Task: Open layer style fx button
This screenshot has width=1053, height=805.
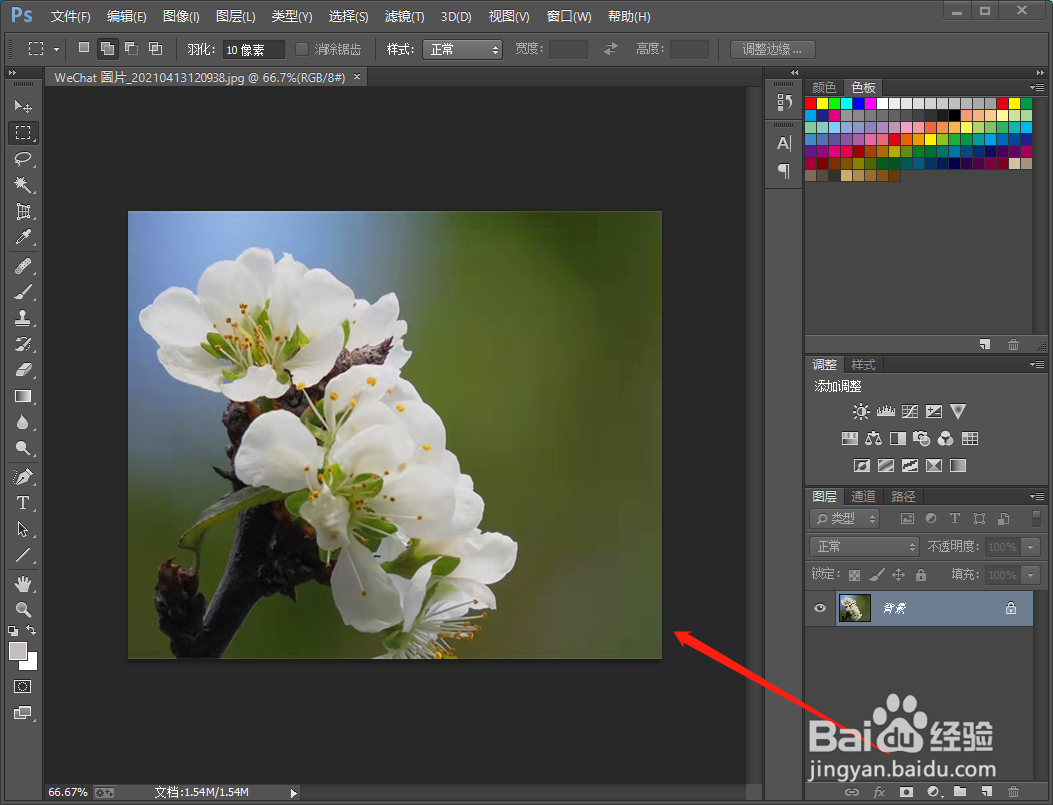Action: 879,792
